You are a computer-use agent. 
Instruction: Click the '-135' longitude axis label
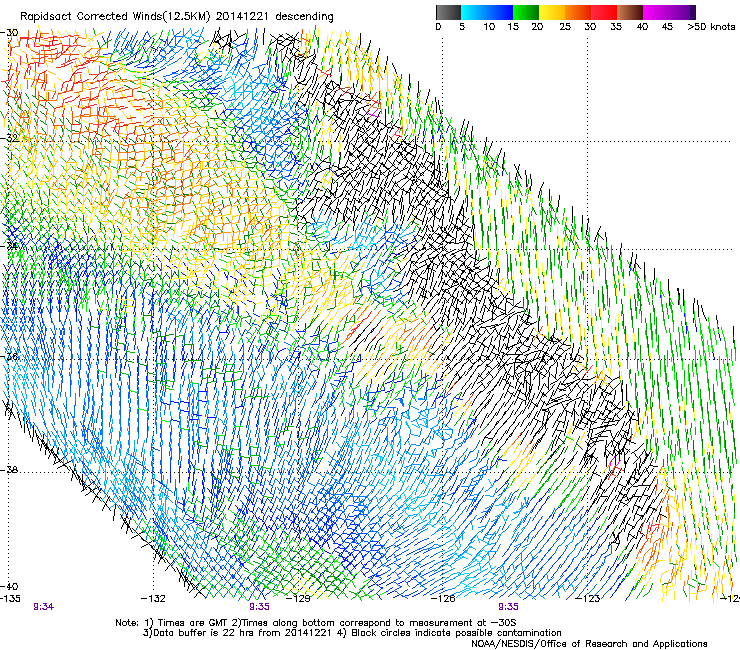(x=10, y=599)
